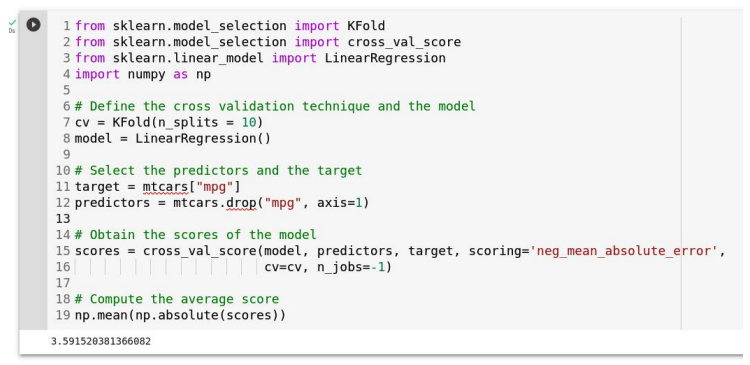Image resolution: width=750 pixels, height=365 pixels.
Task: Click the 'neg_mean_absolute_error' scoring string
Action: pos(624,251)
